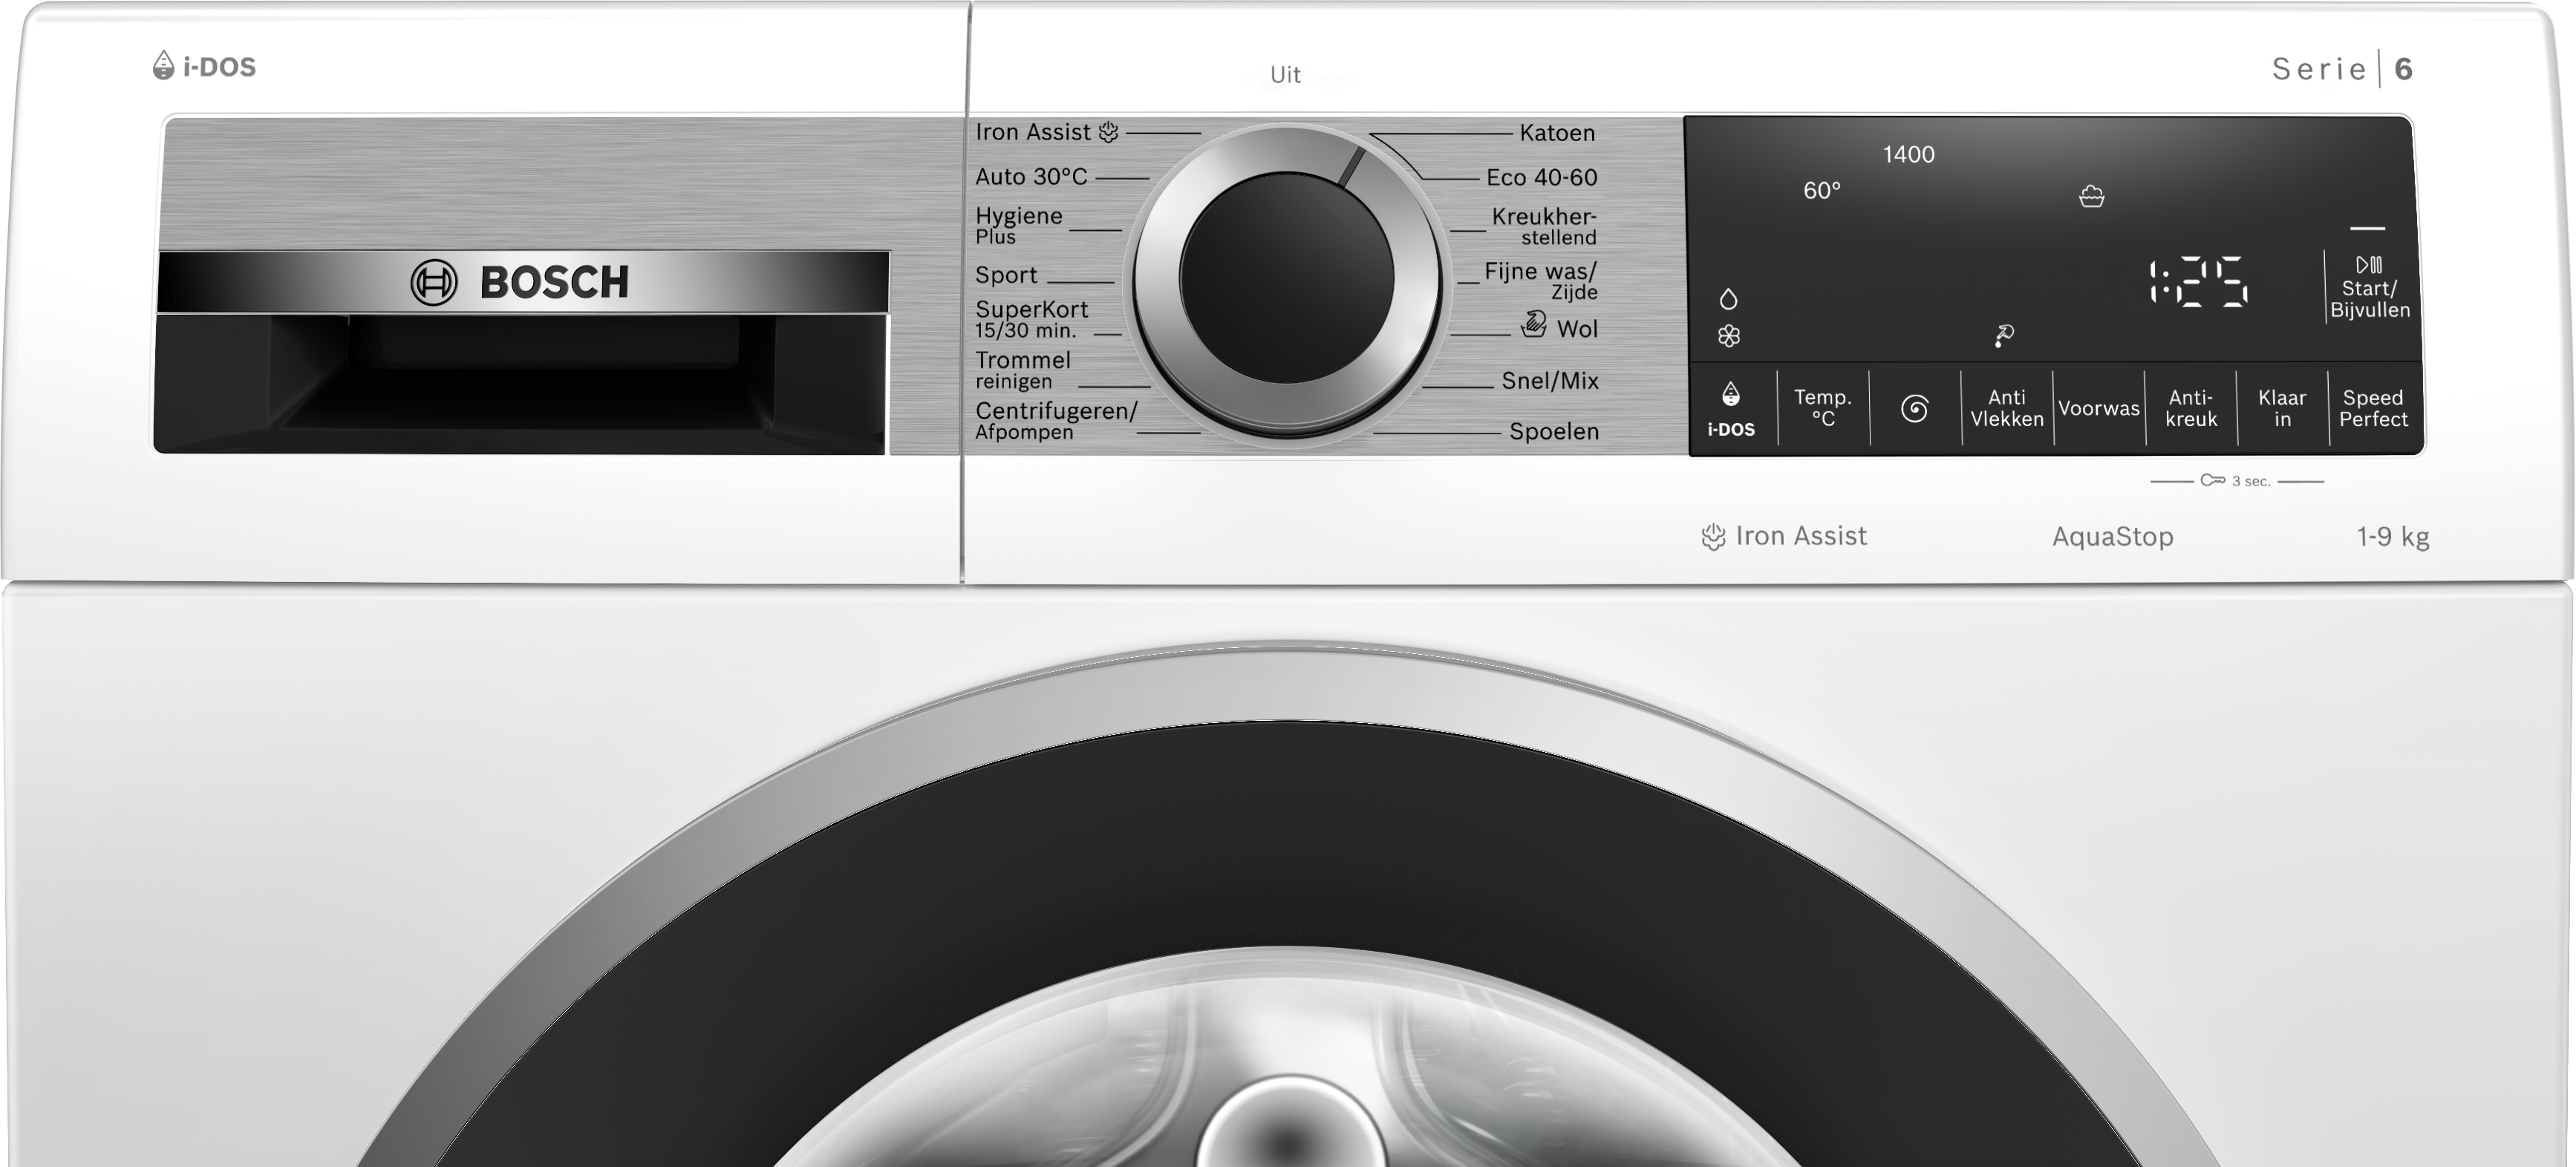Screen dimensions: 2576x1167
Task: Click the detergent droplet indicator on display
Action: (1728, 298)
